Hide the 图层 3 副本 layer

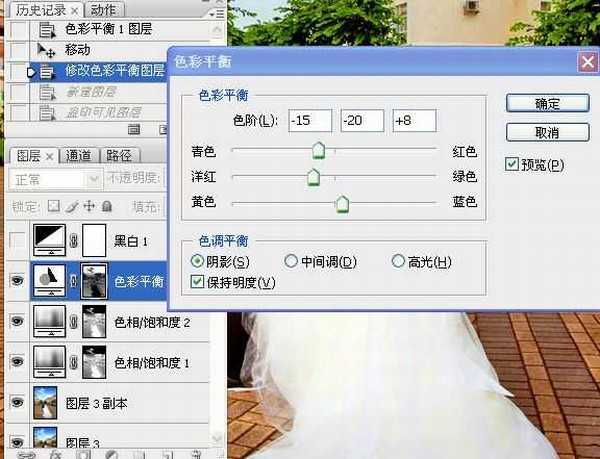coord(15,402)
